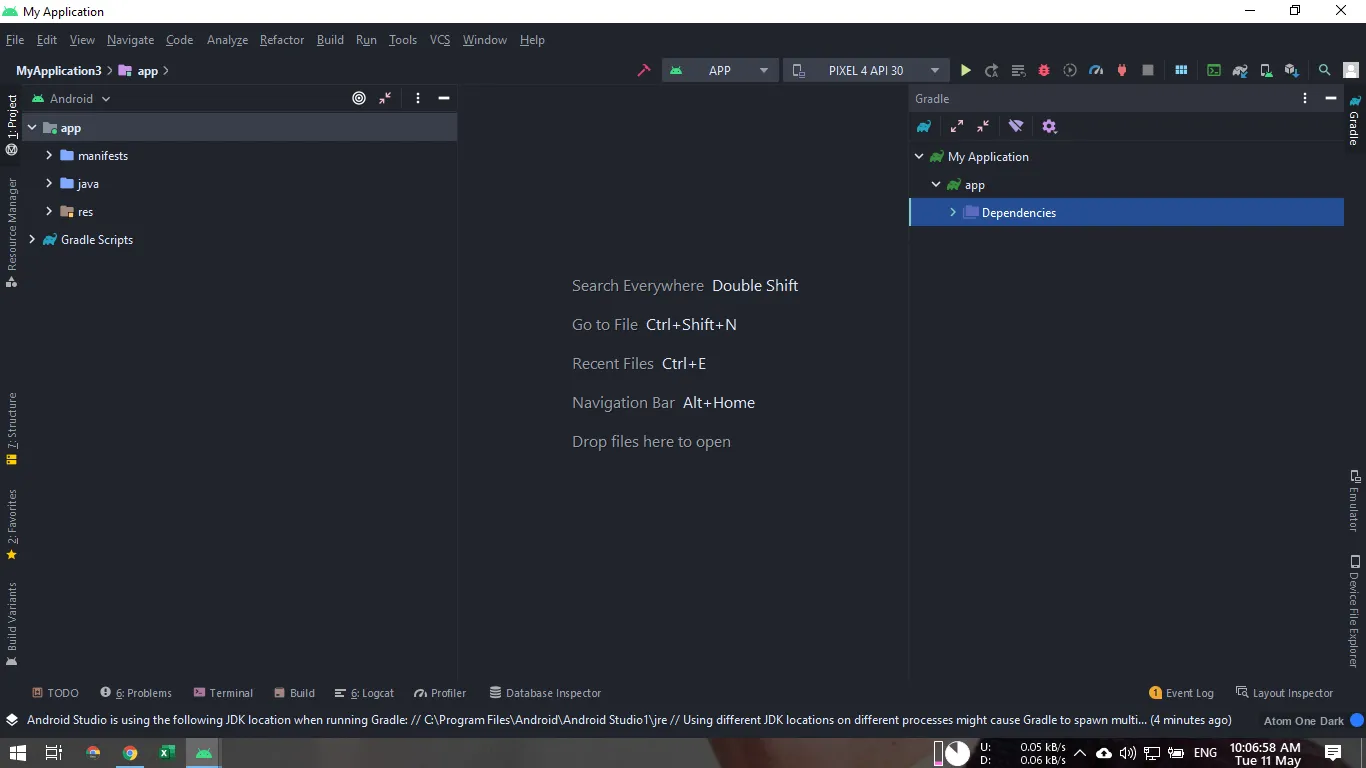Start debugging with the red bug icon
1366x768 pixels.
coord(1044,70)
